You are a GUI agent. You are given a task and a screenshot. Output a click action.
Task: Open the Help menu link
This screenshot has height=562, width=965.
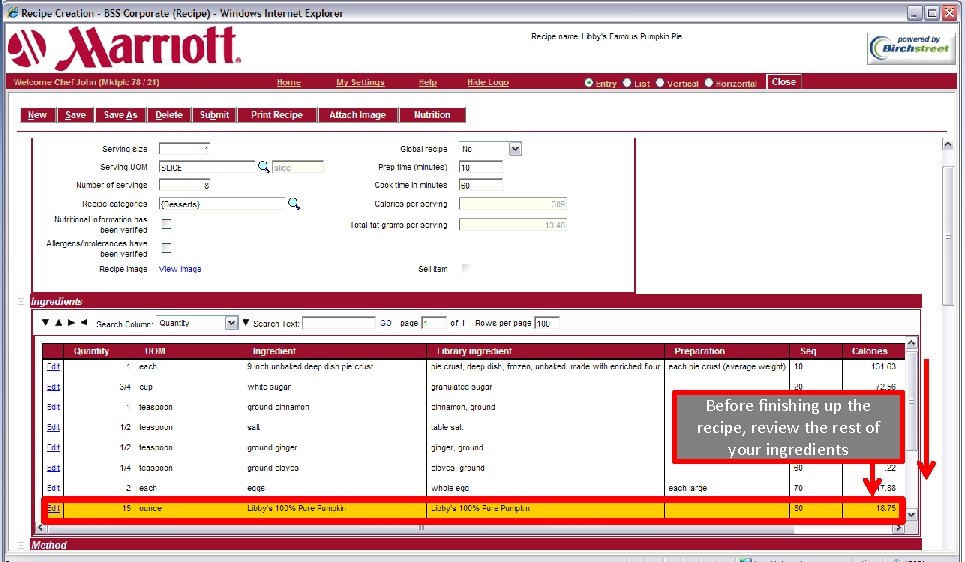click(x=428, y=82)
